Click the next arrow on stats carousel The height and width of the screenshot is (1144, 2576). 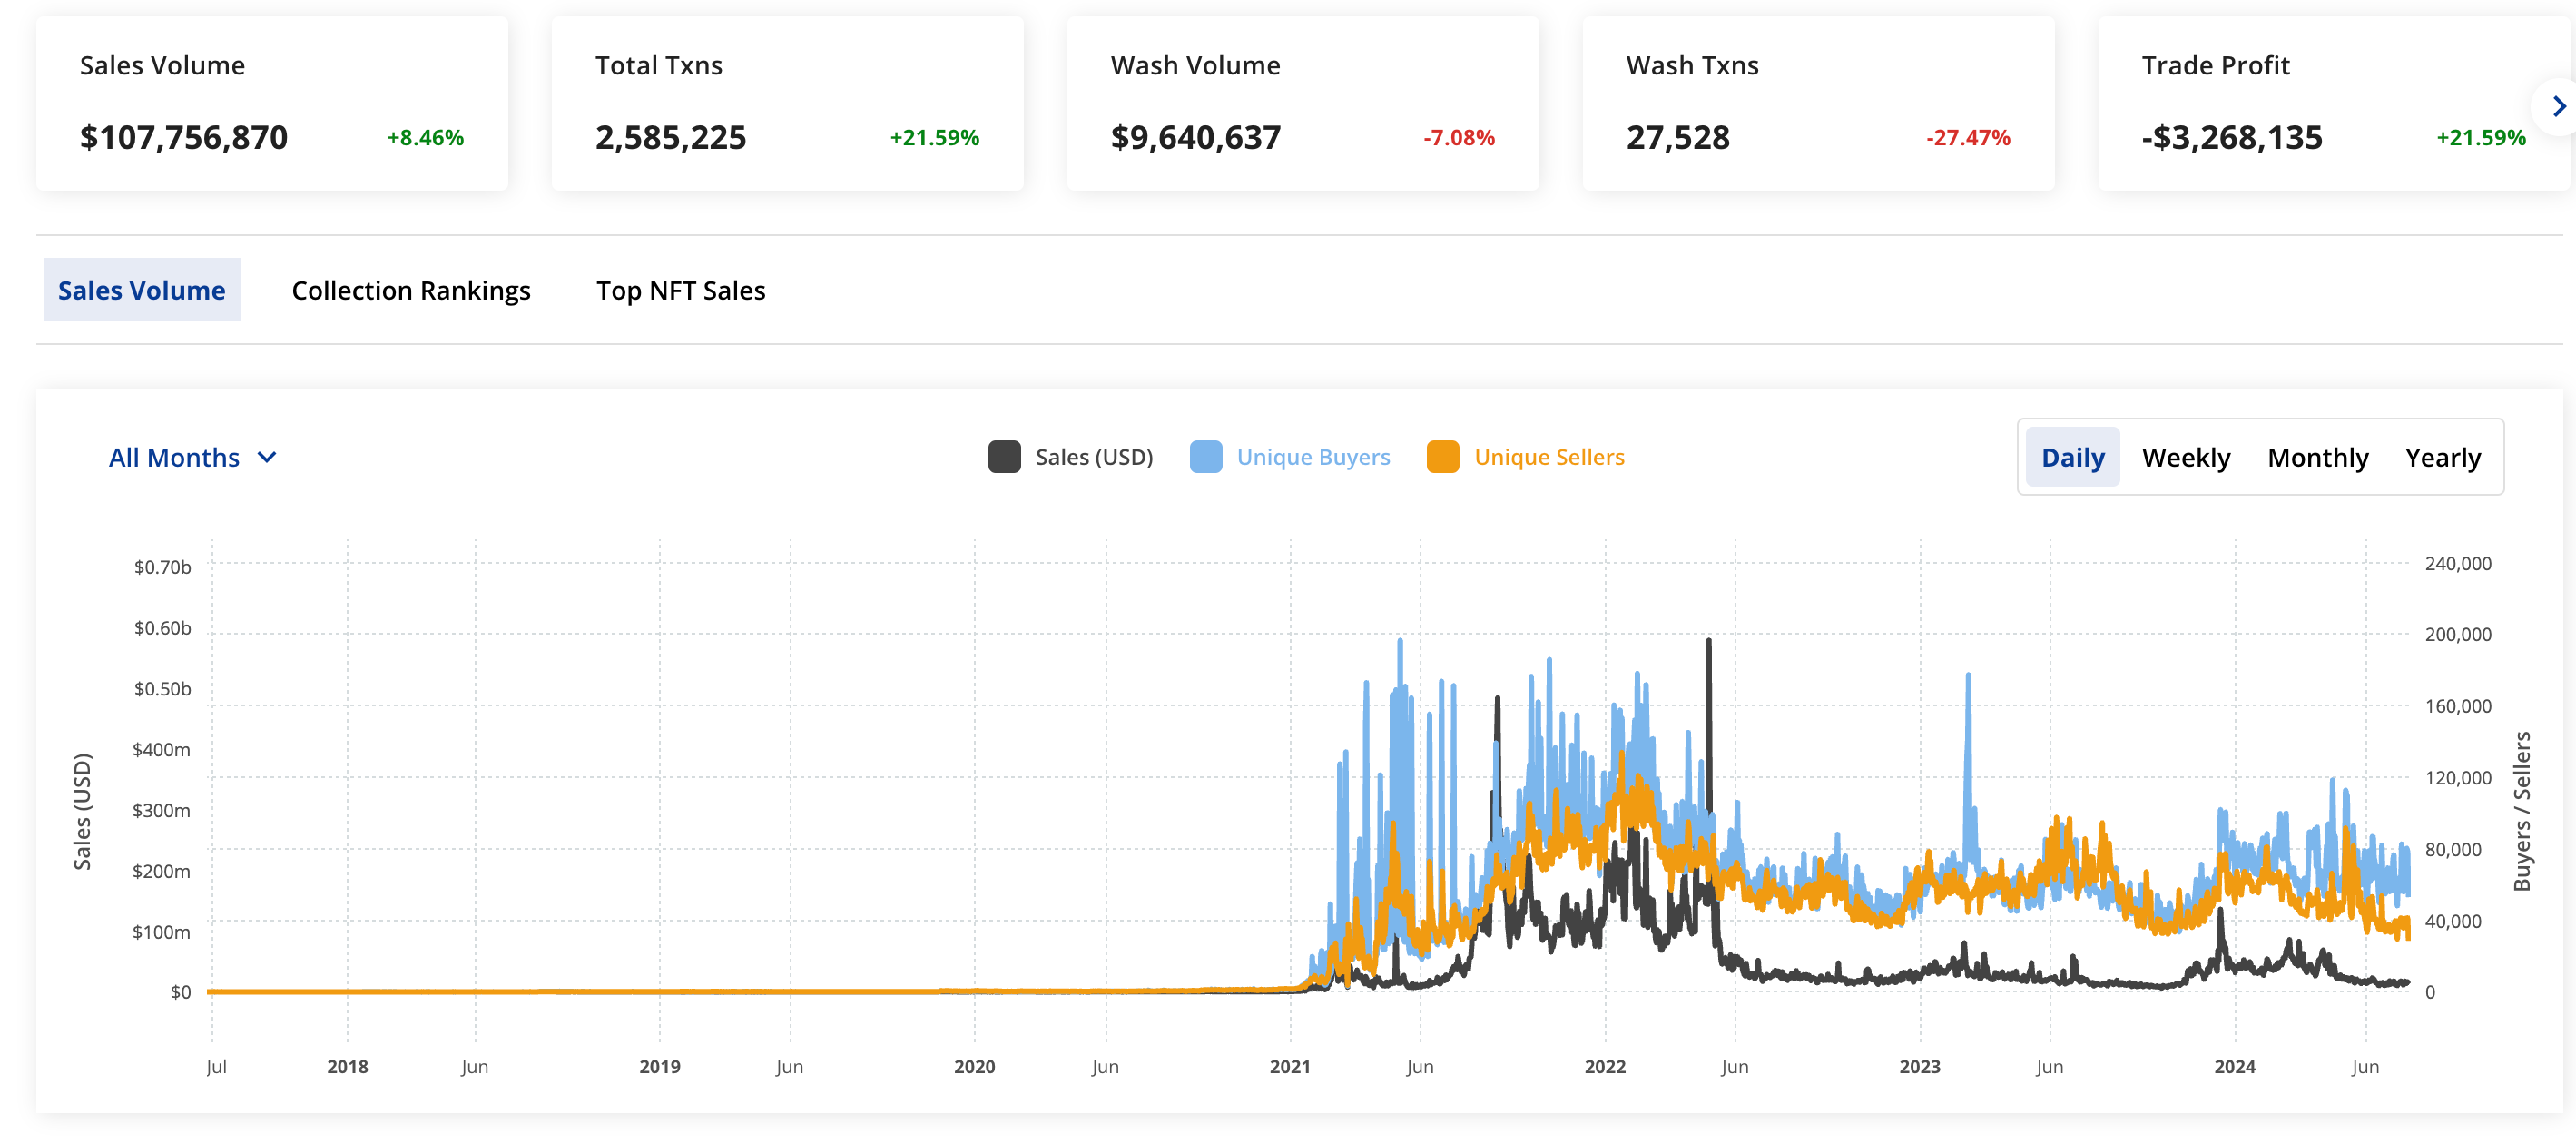[x=2557, y=106]
